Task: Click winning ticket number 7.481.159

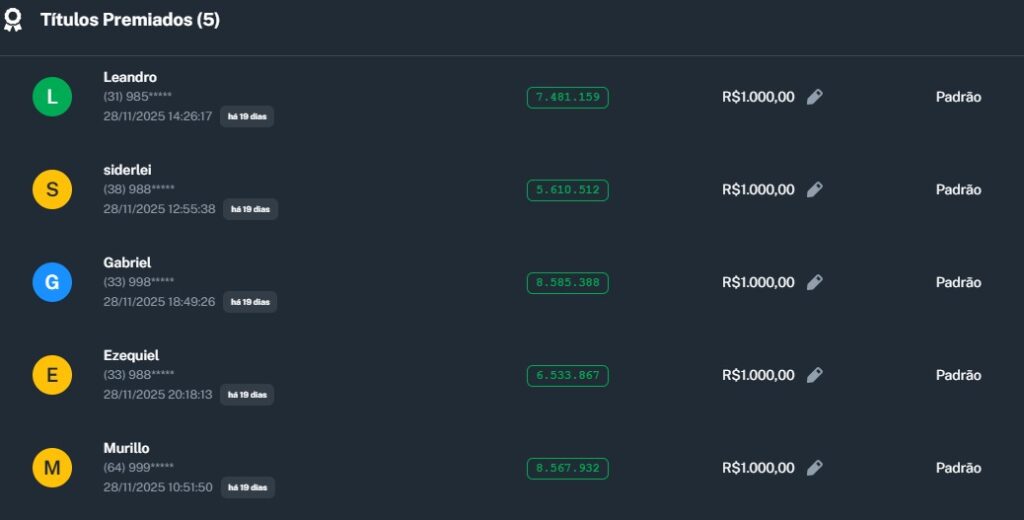Action: (567, 97)
